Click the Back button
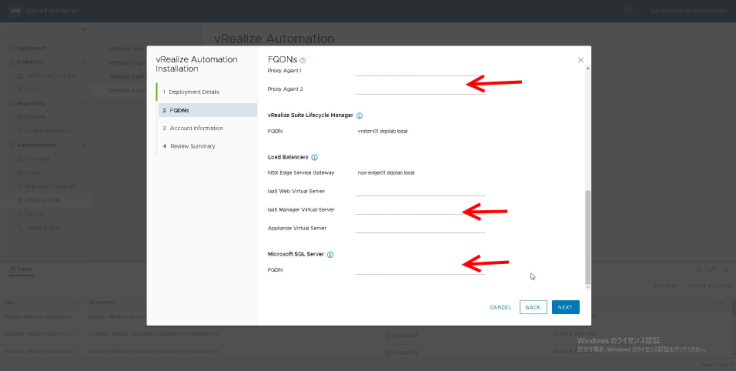 tap(533, 307)
